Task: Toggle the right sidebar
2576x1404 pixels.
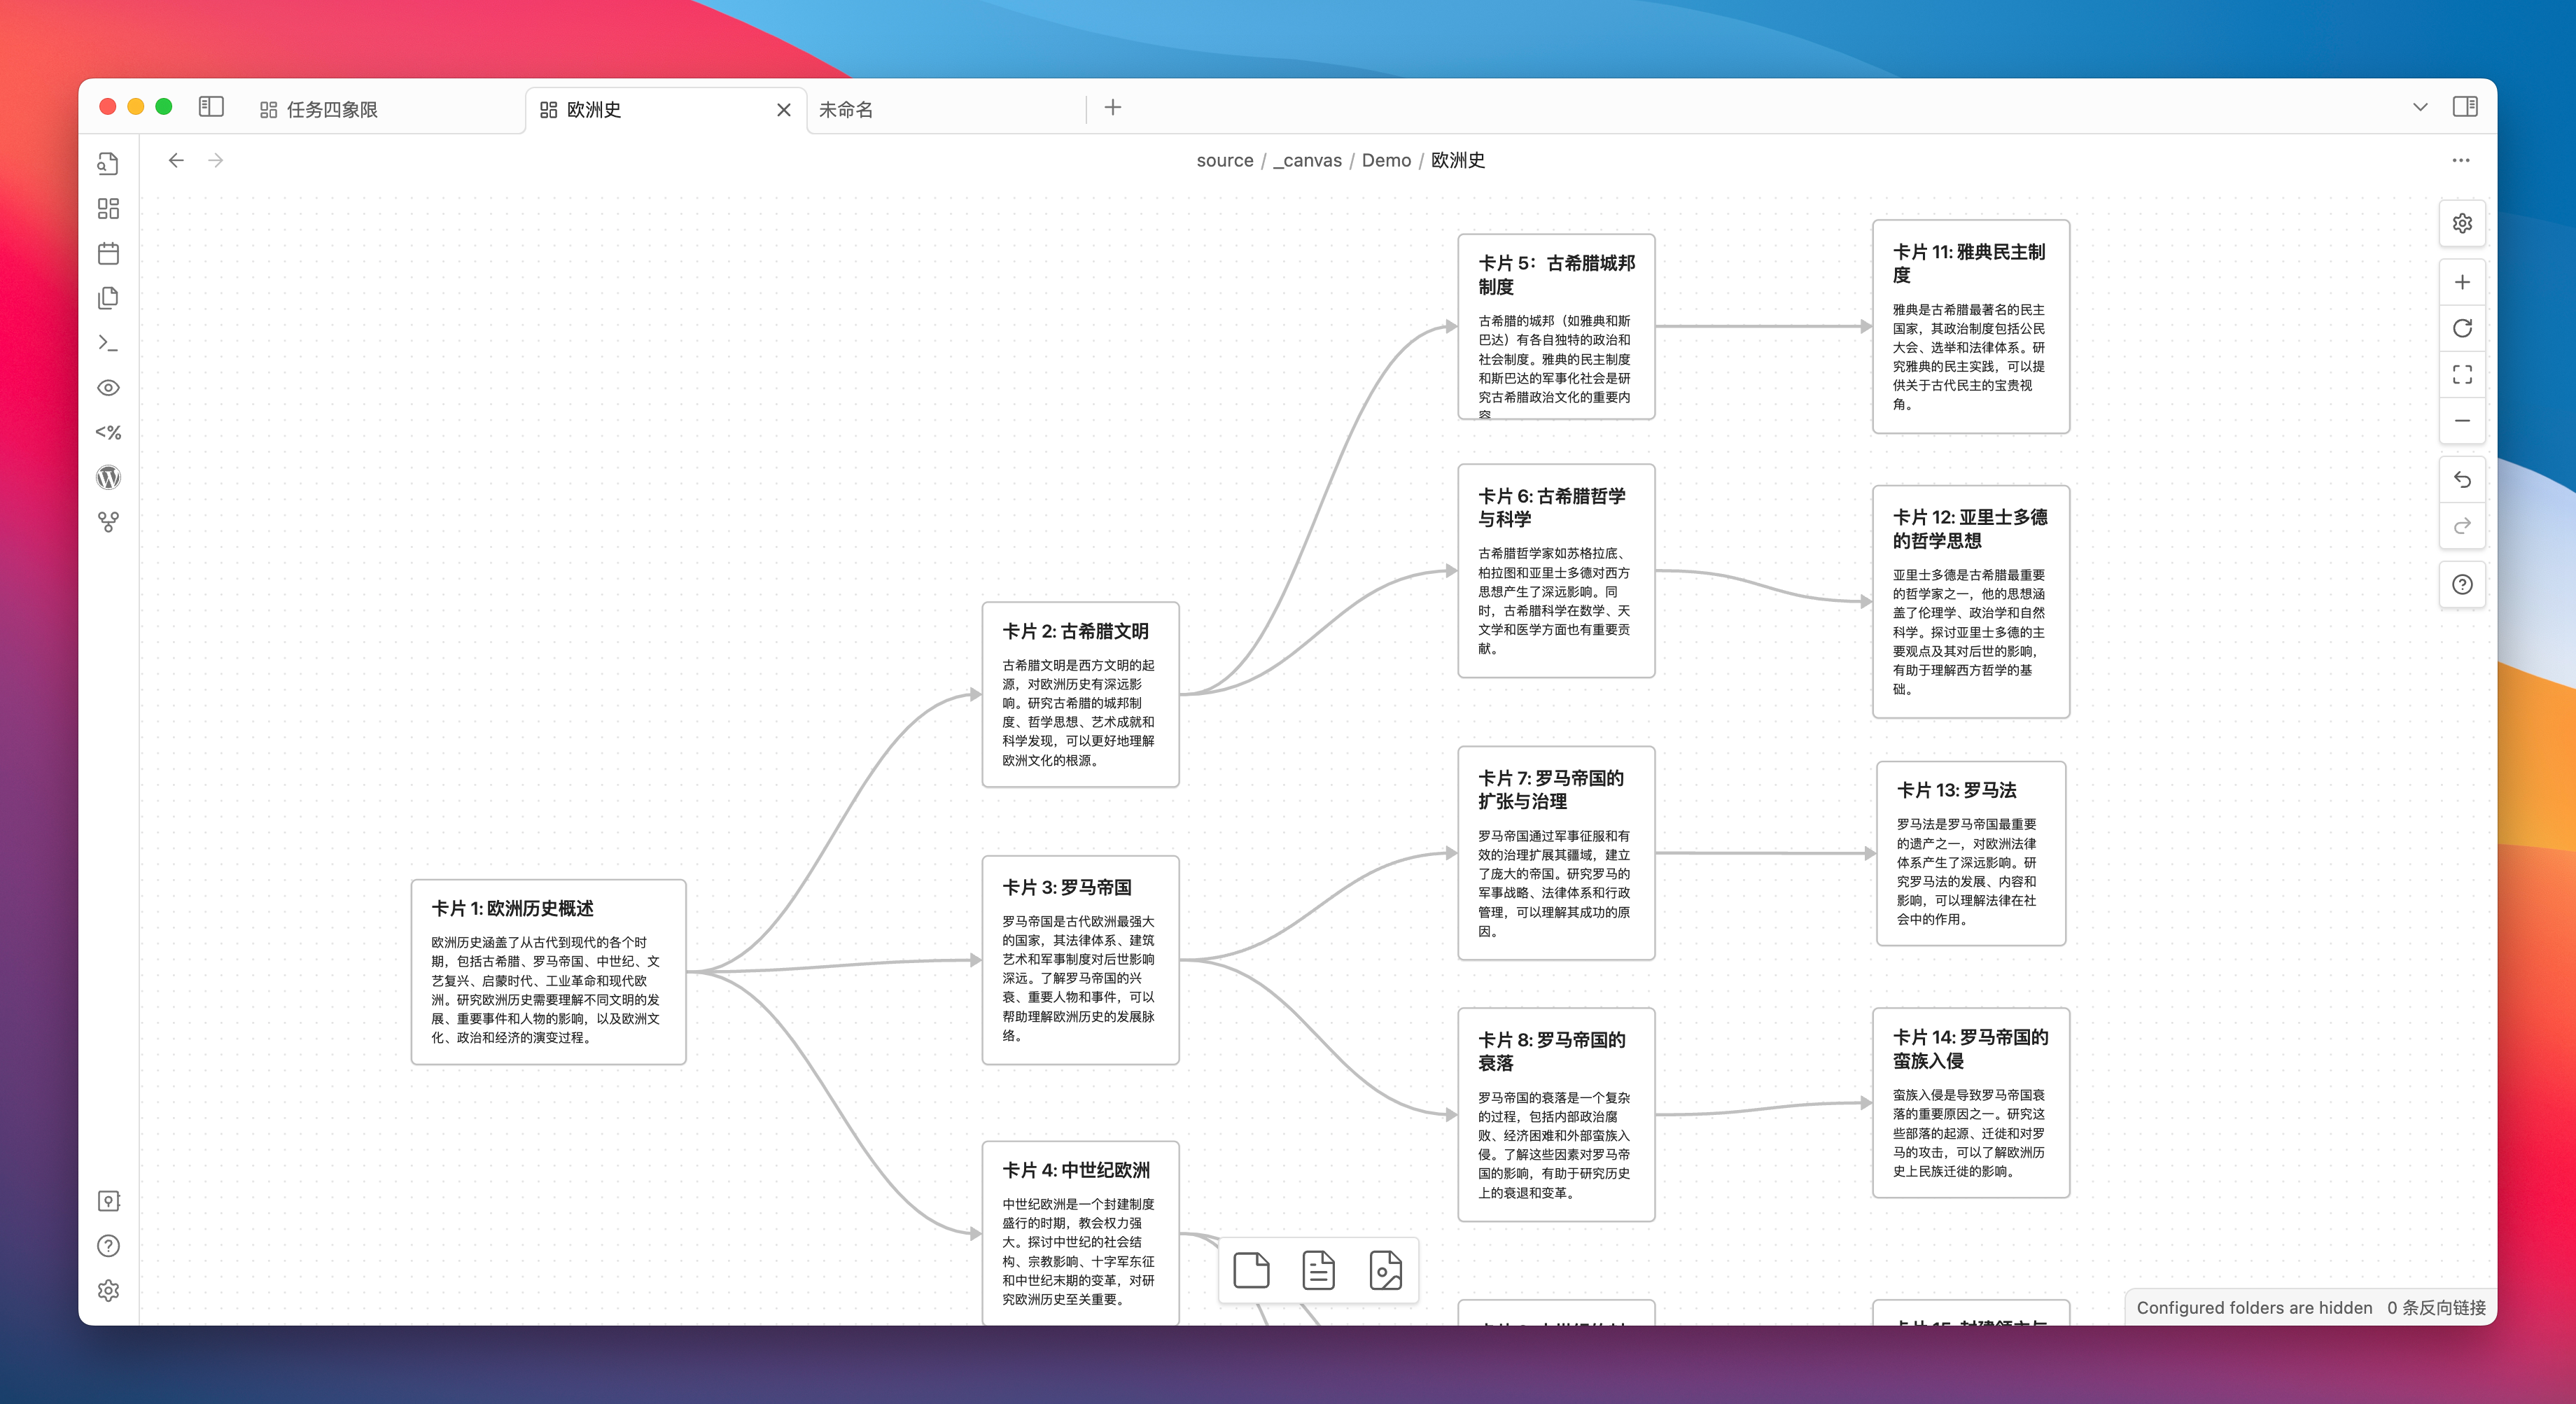Action: 2465,107
